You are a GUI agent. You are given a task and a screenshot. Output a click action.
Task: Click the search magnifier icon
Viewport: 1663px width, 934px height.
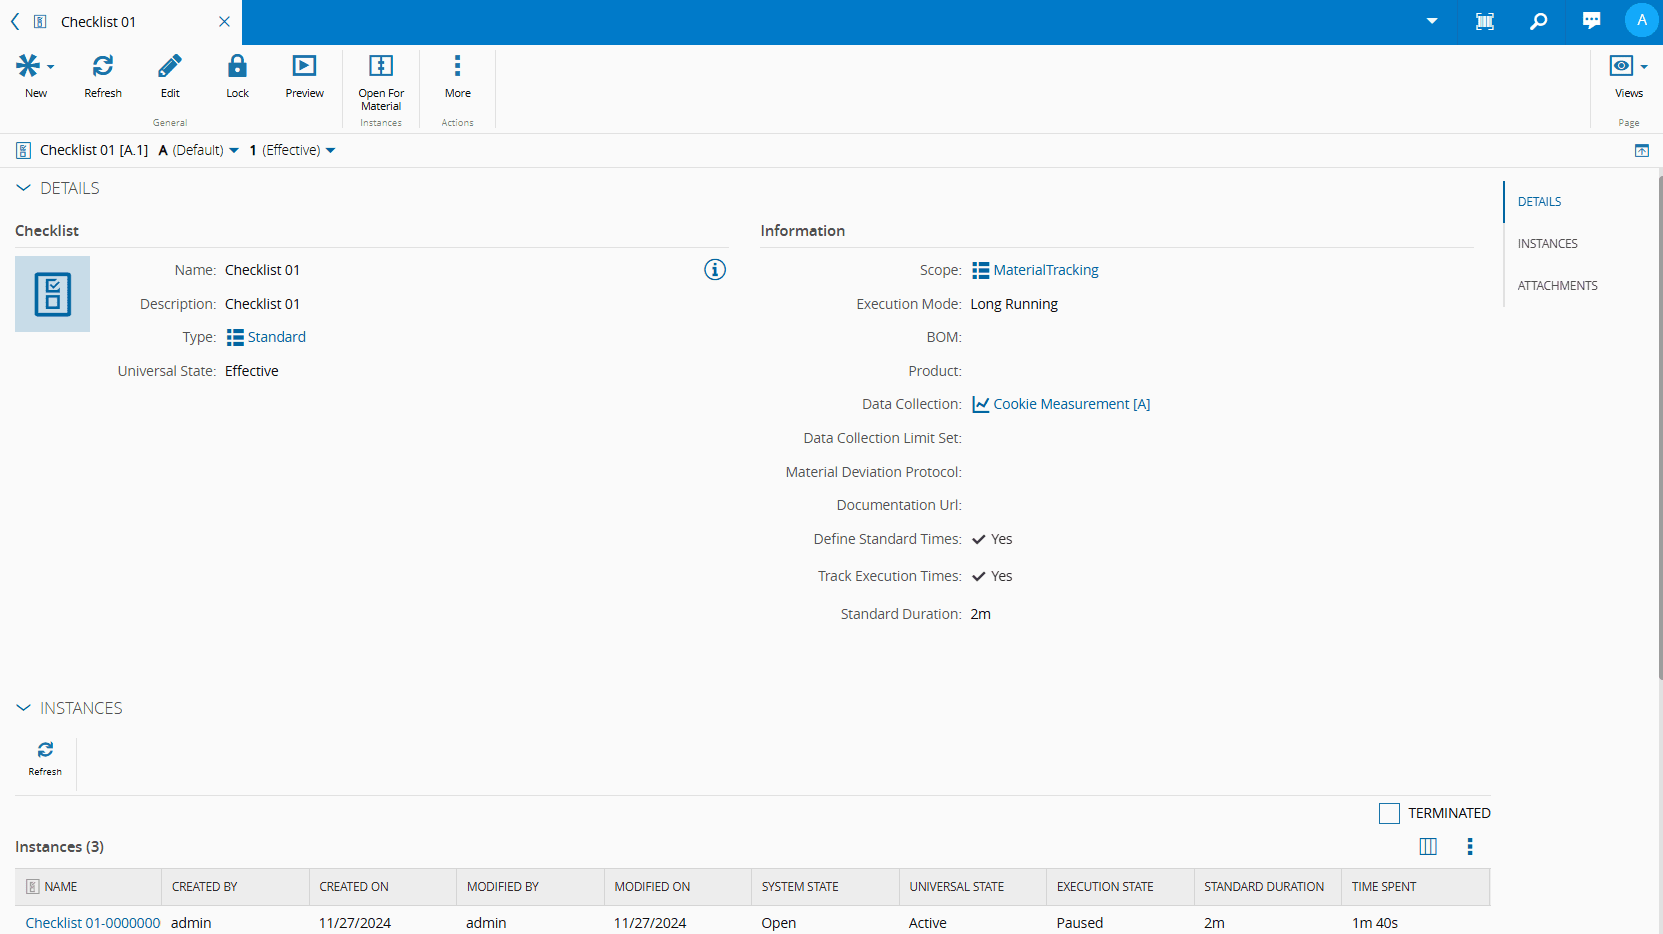coord(1538,21)
